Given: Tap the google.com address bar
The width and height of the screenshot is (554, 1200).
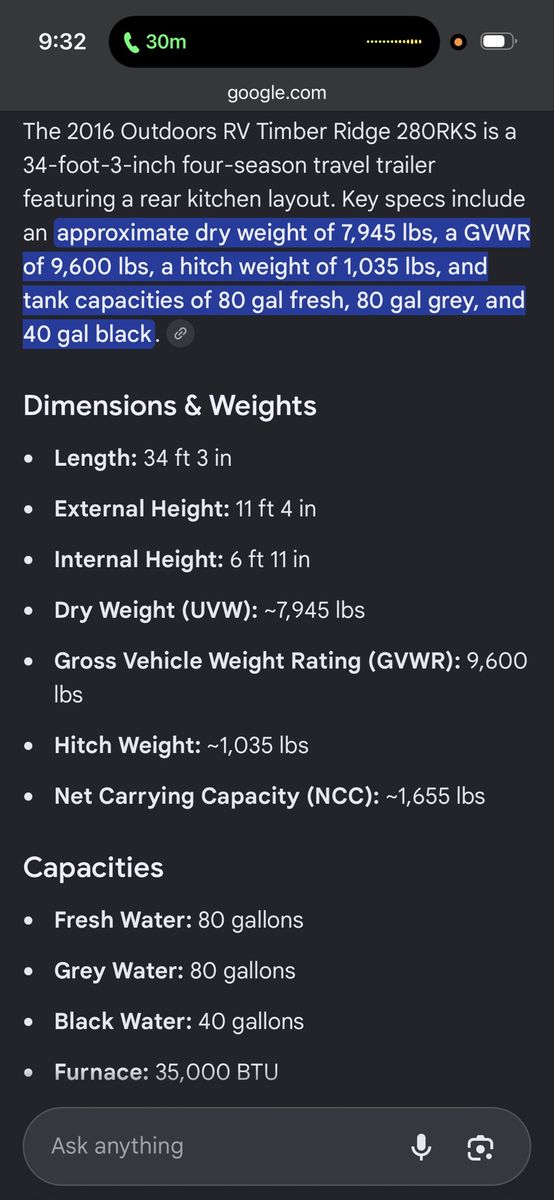Looking at the screenshot, I should coord(277,93).
